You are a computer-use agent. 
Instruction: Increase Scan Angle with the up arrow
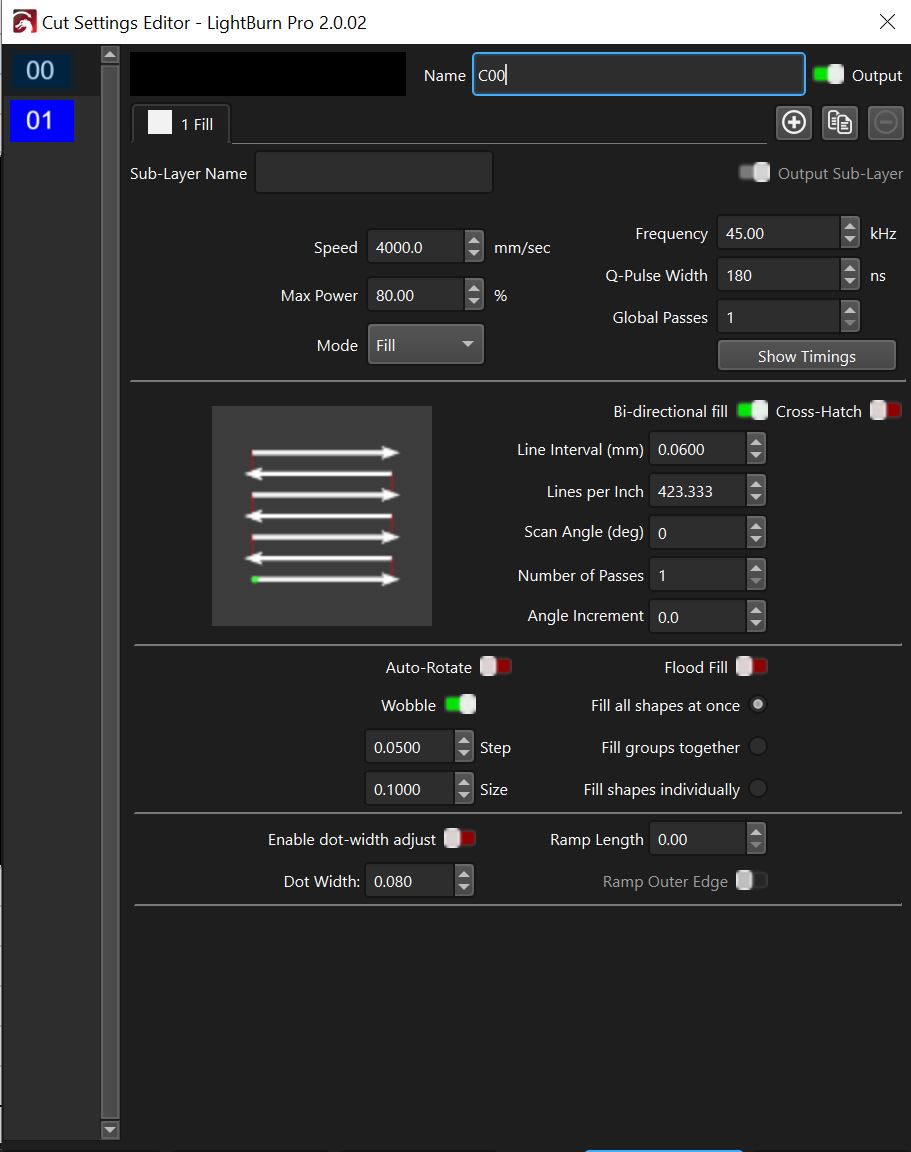pos(756,524)
